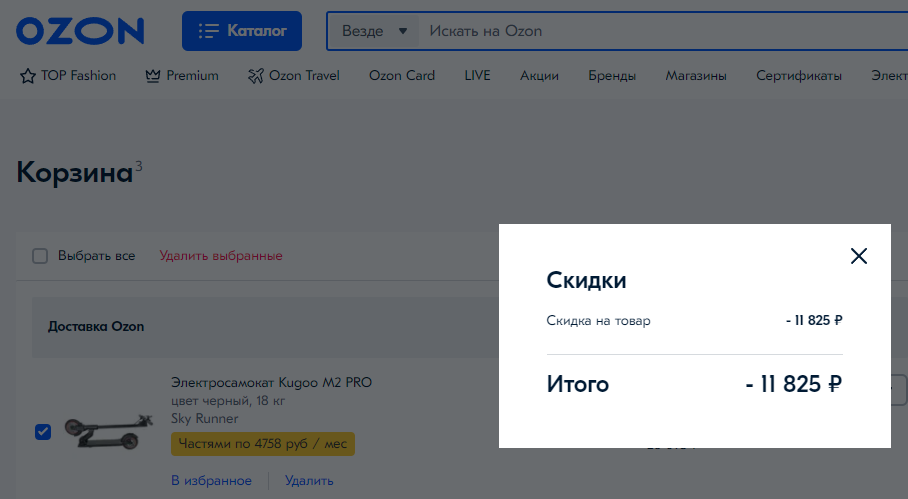Open Ozon Card page

(x=402, y=75)
